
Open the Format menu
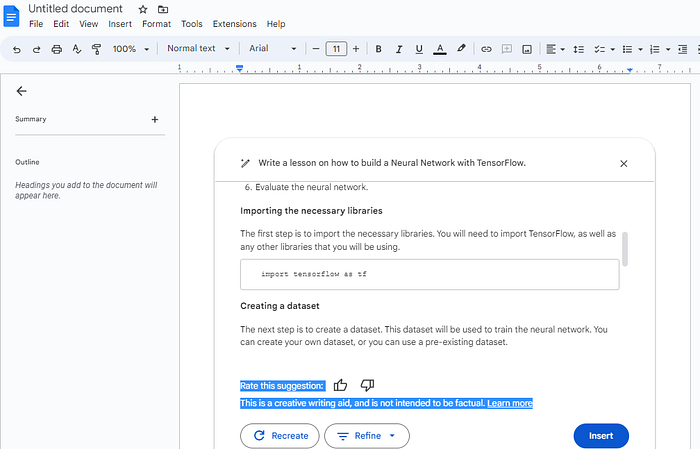tap(156, 24)
